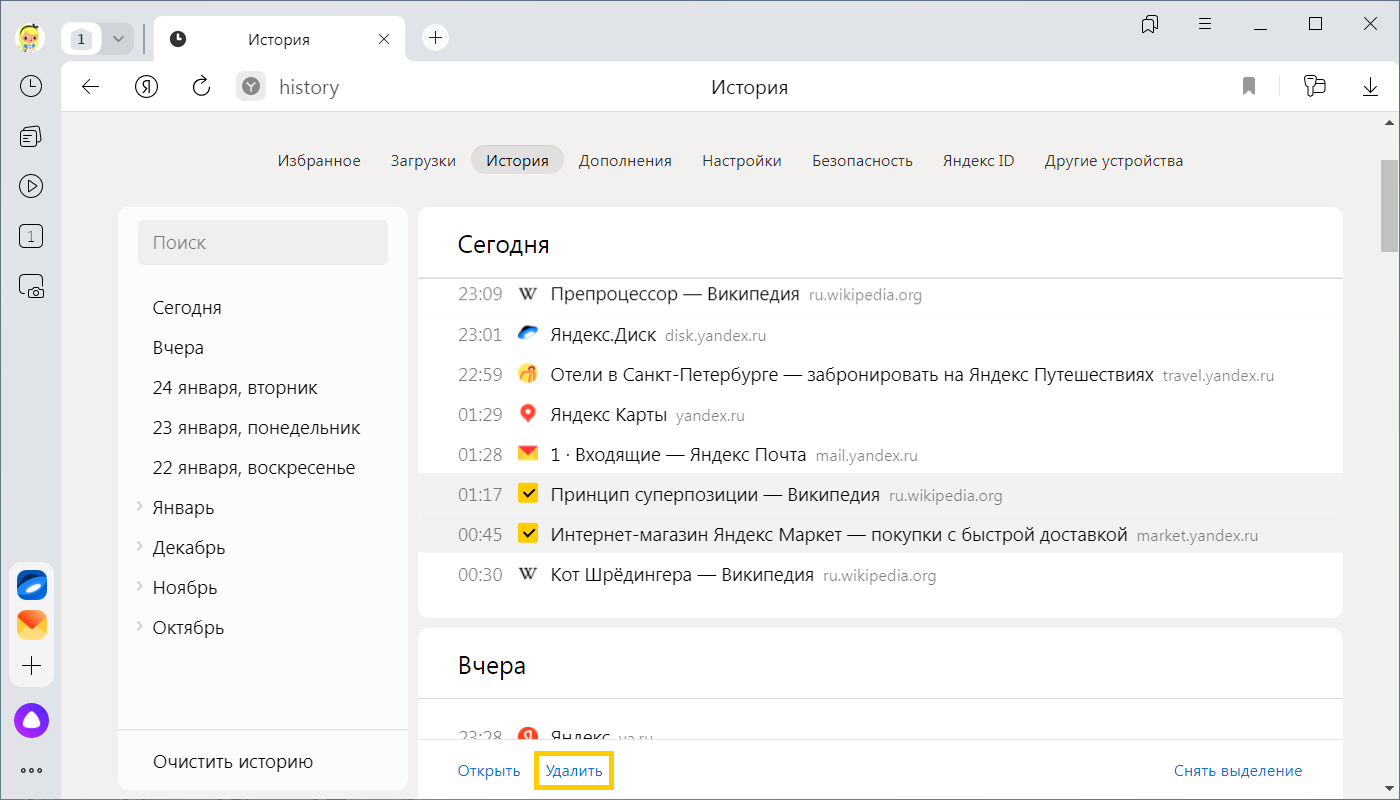Click Удалить to delete selected entries
Screen dimensions: 1400x800
point(574,771)
